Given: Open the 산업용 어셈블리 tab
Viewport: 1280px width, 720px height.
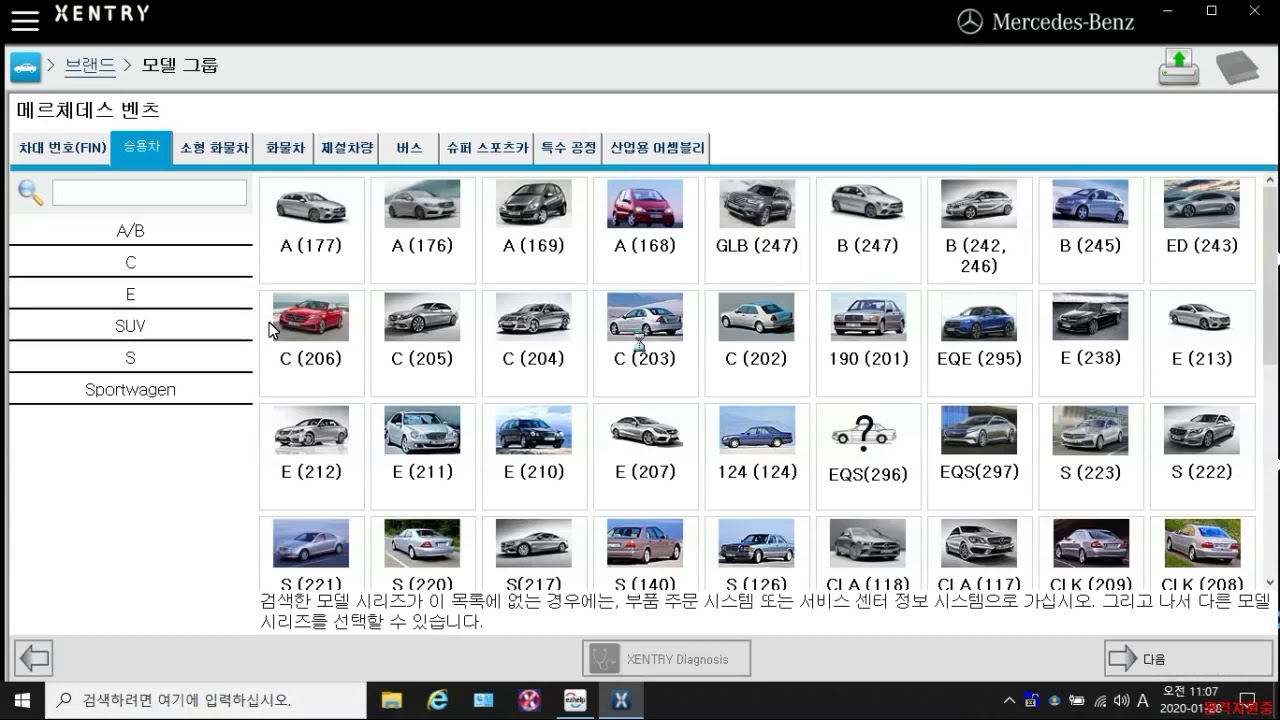Looking at the screenshot, I should 657,148.
